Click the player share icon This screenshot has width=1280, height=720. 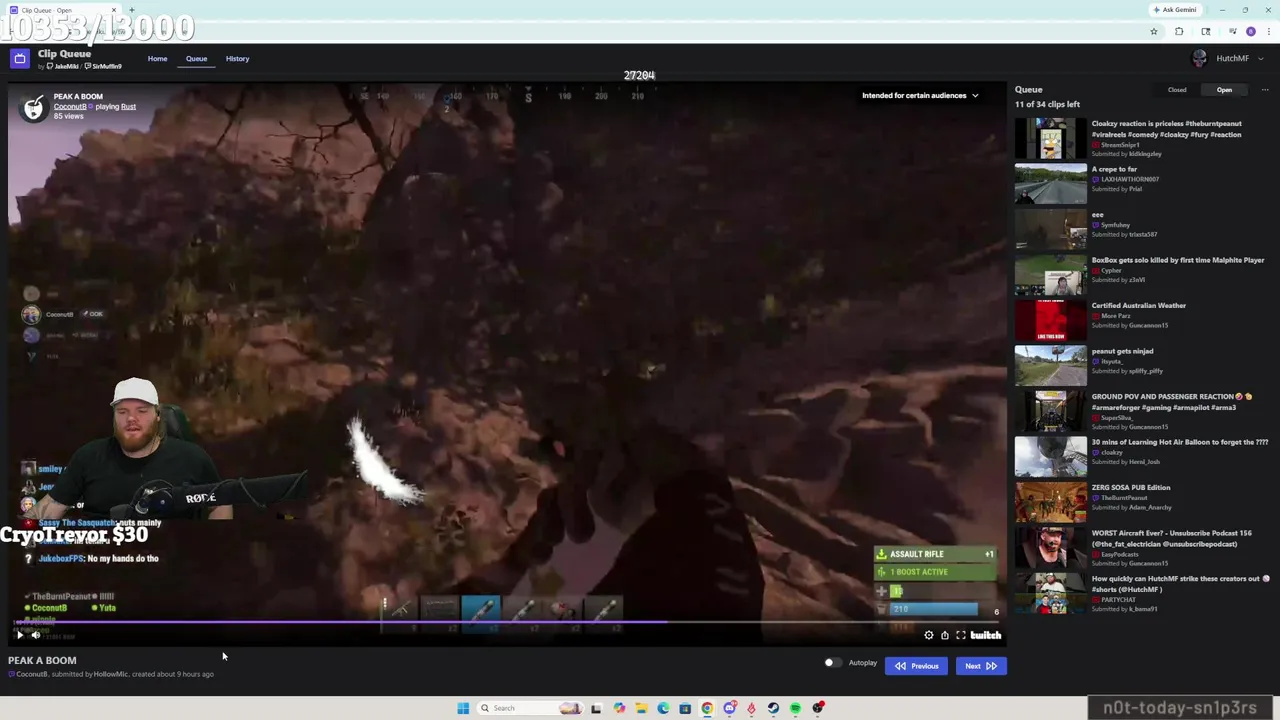[x=945, y=635]
